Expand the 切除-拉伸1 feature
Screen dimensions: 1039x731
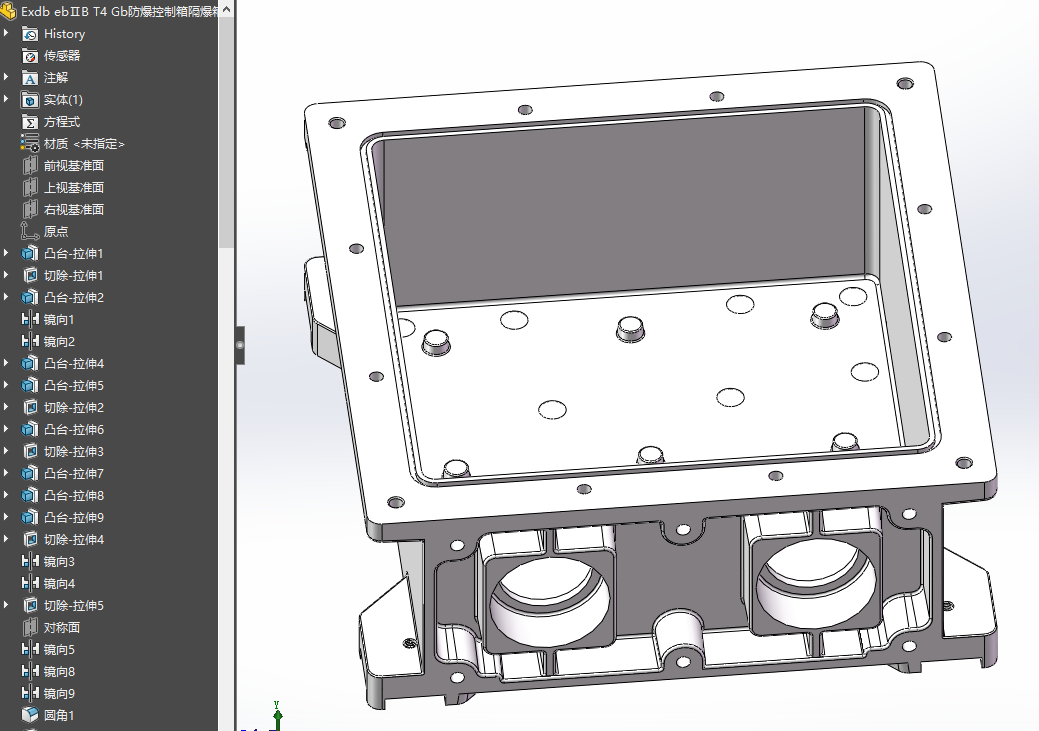[7, 274]
